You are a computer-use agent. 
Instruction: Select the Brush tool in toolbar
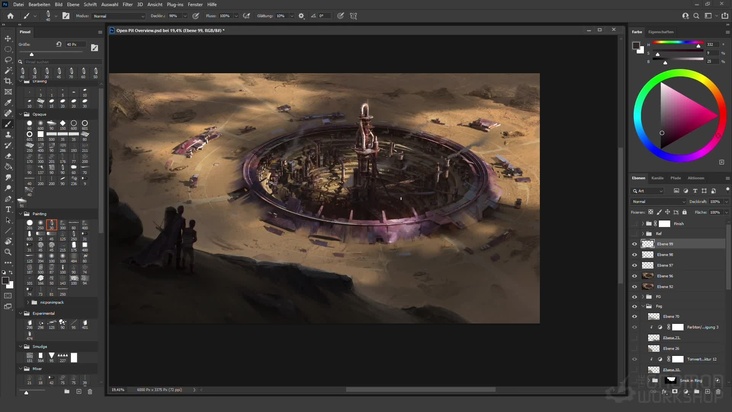tap(8, 124)
